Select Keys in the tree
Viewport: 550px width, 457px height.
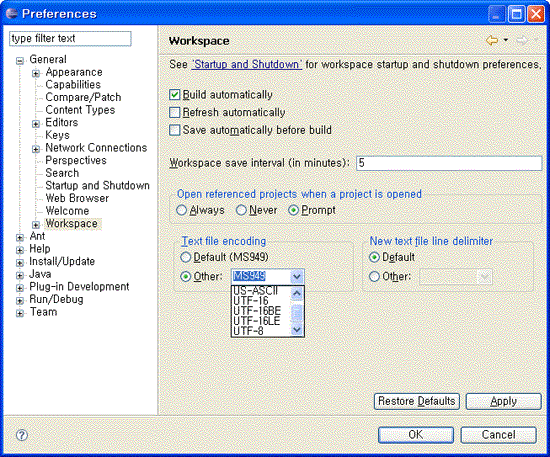click(57, 135)
